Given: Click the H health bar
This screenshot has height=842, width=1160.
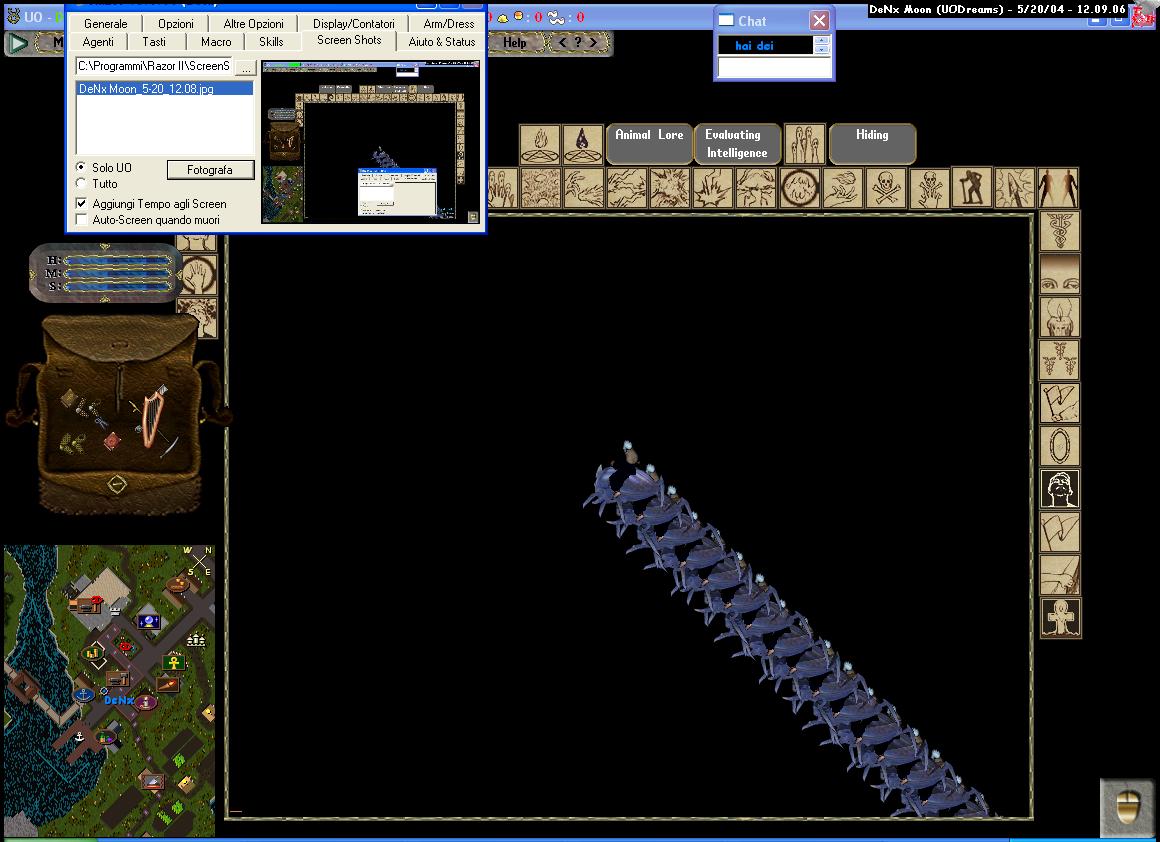Looking at the screenshot, I should tap(117, 260).
